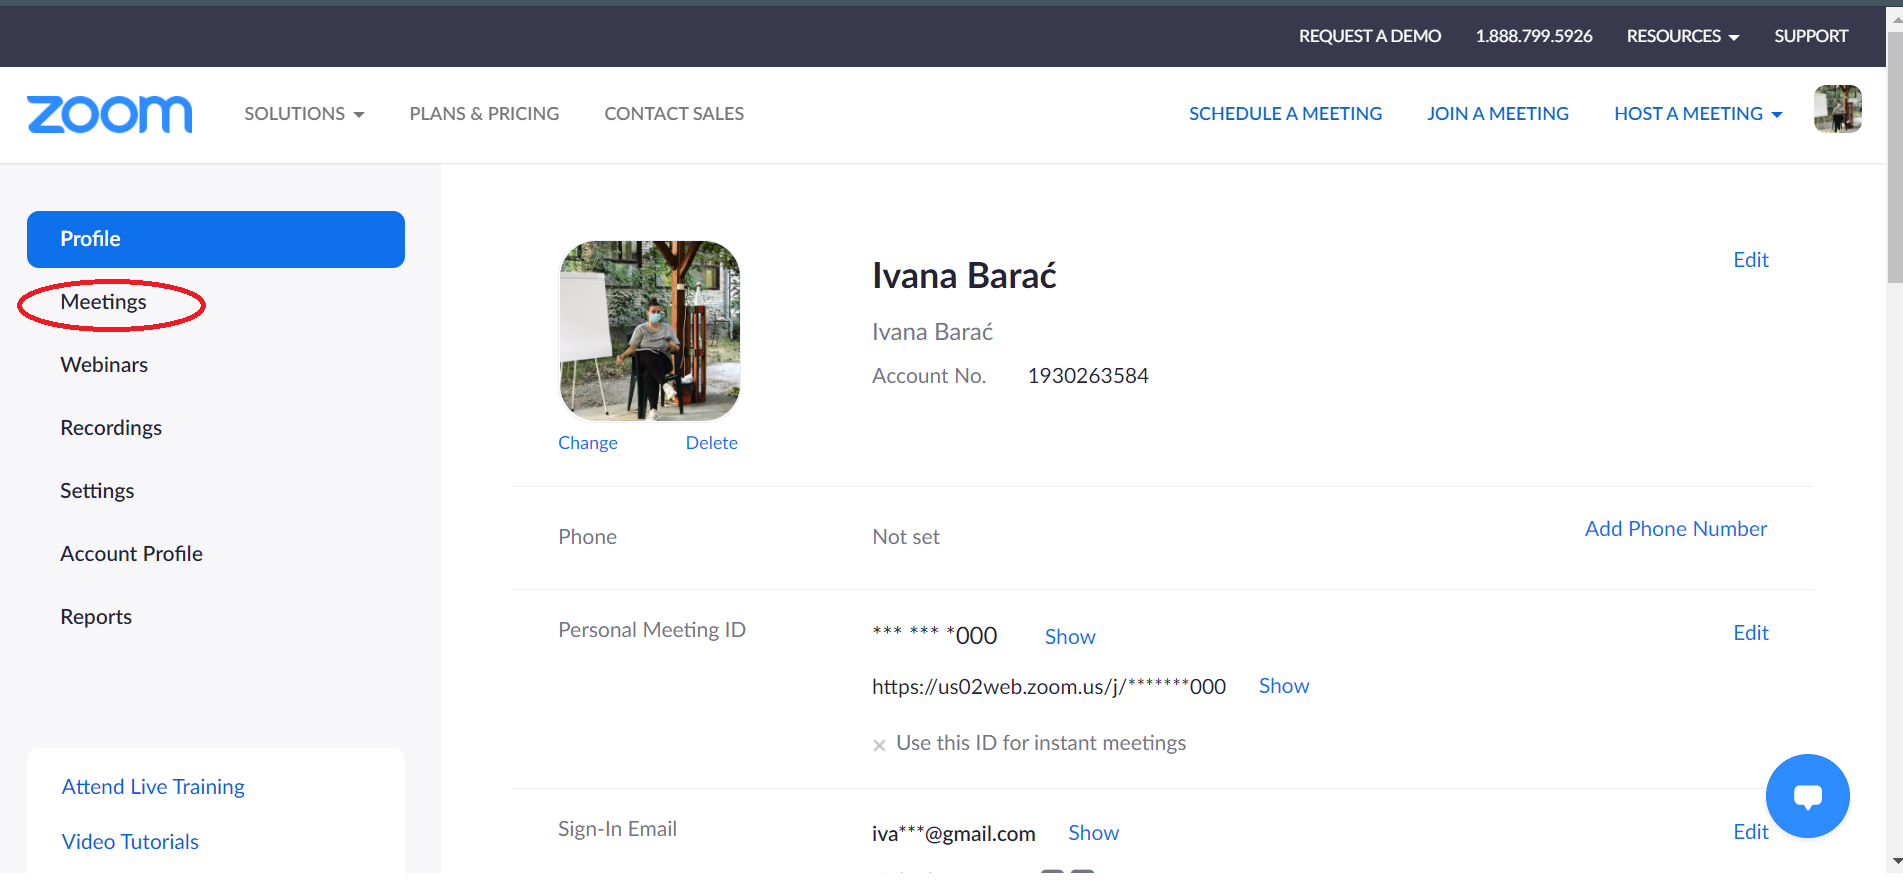Show the full Personal Meeting ID
This screenshot has width=1903, height=887.
pos(1070,637)
